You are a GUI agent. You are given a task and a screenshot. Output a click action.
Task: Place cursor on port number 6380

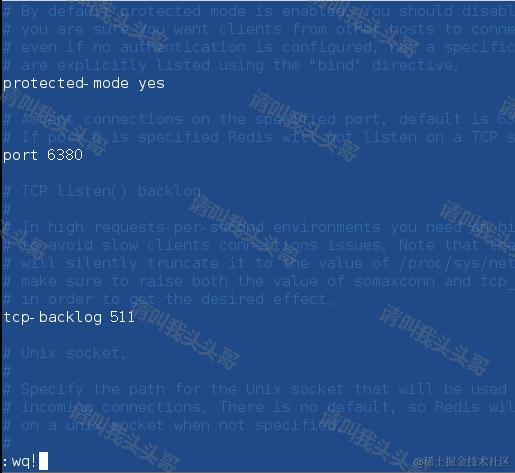65,155
